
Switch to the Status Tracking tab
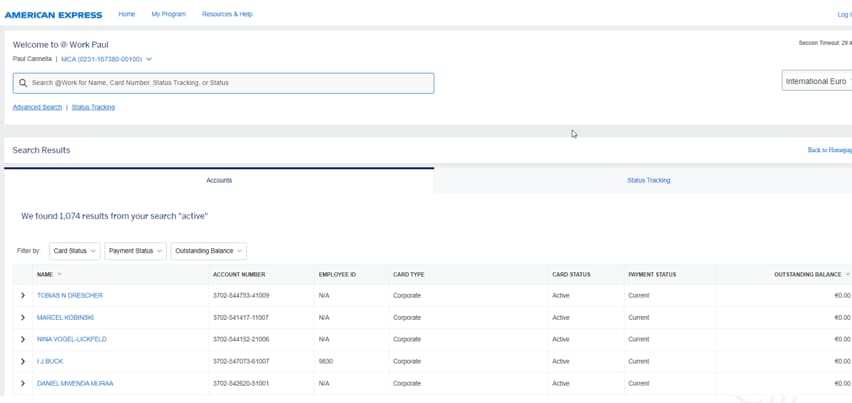(x=648, y=180)
